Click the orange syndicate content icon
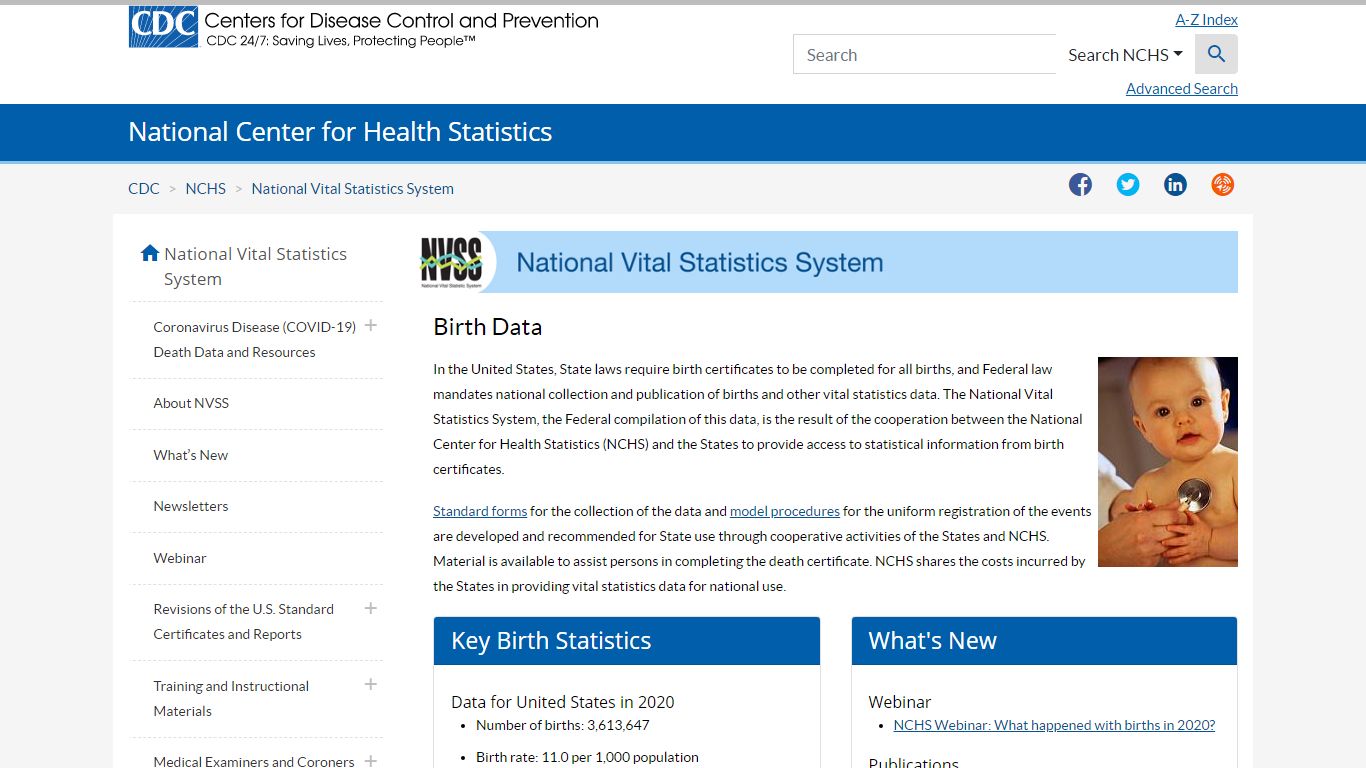The height and width of the screenshot is (768, 1366). point(1222,184)
